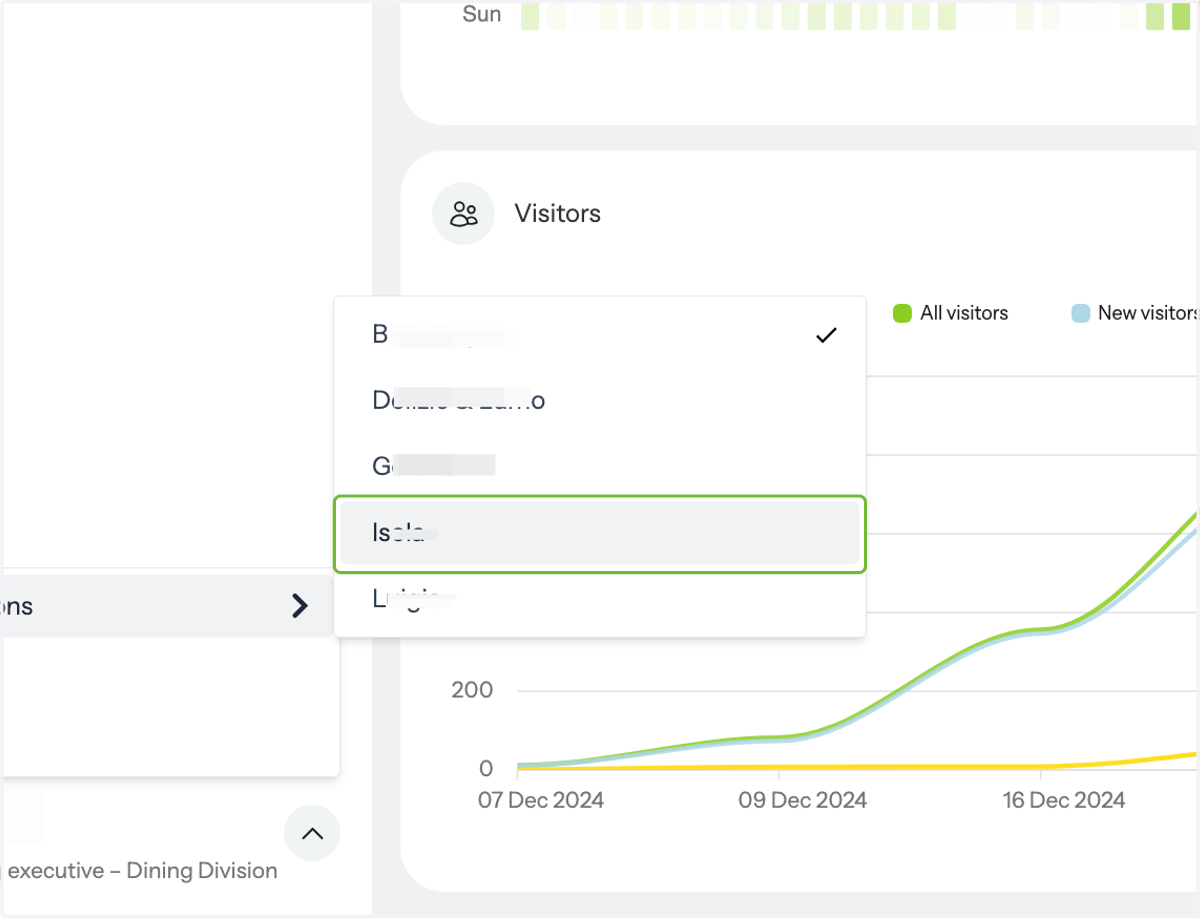This screenshot has height=918, width=1200.
Task: Click the checkmark beside the first option
Action: tap(826, 335)
